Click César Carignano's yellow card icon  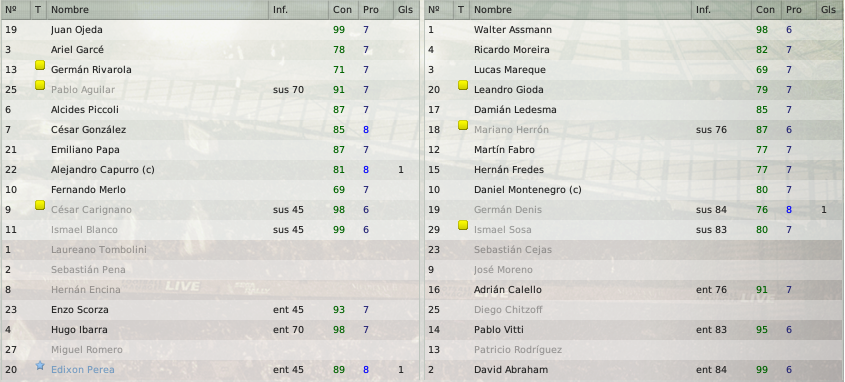(x=39, y=205)
